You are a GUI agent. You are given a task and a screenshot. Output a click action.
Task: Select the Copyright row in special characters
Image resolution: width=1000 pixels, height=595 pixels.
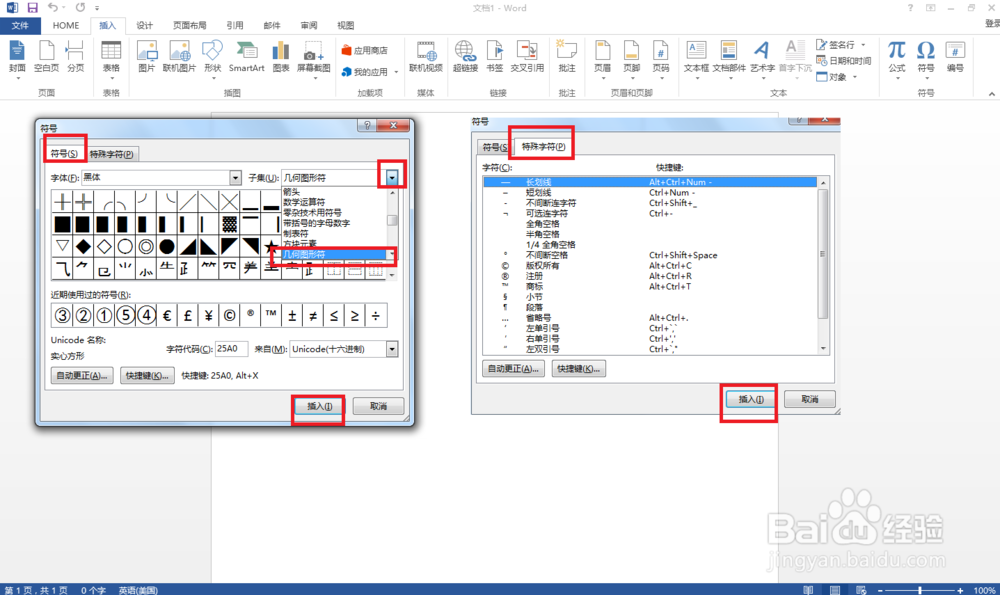coord(650,265)
